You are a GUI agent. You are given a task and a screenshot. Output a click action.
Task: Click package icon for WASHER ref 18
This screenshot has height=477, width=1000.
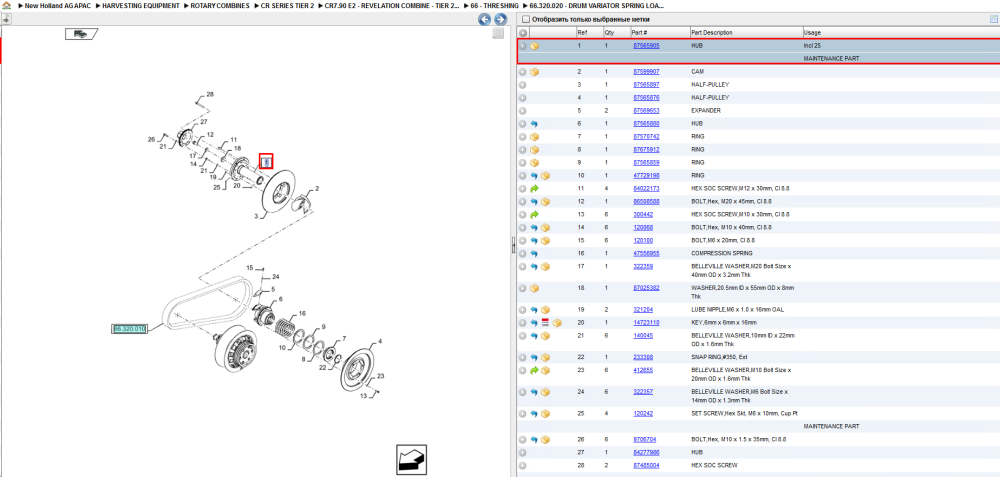tap(534, 288)
